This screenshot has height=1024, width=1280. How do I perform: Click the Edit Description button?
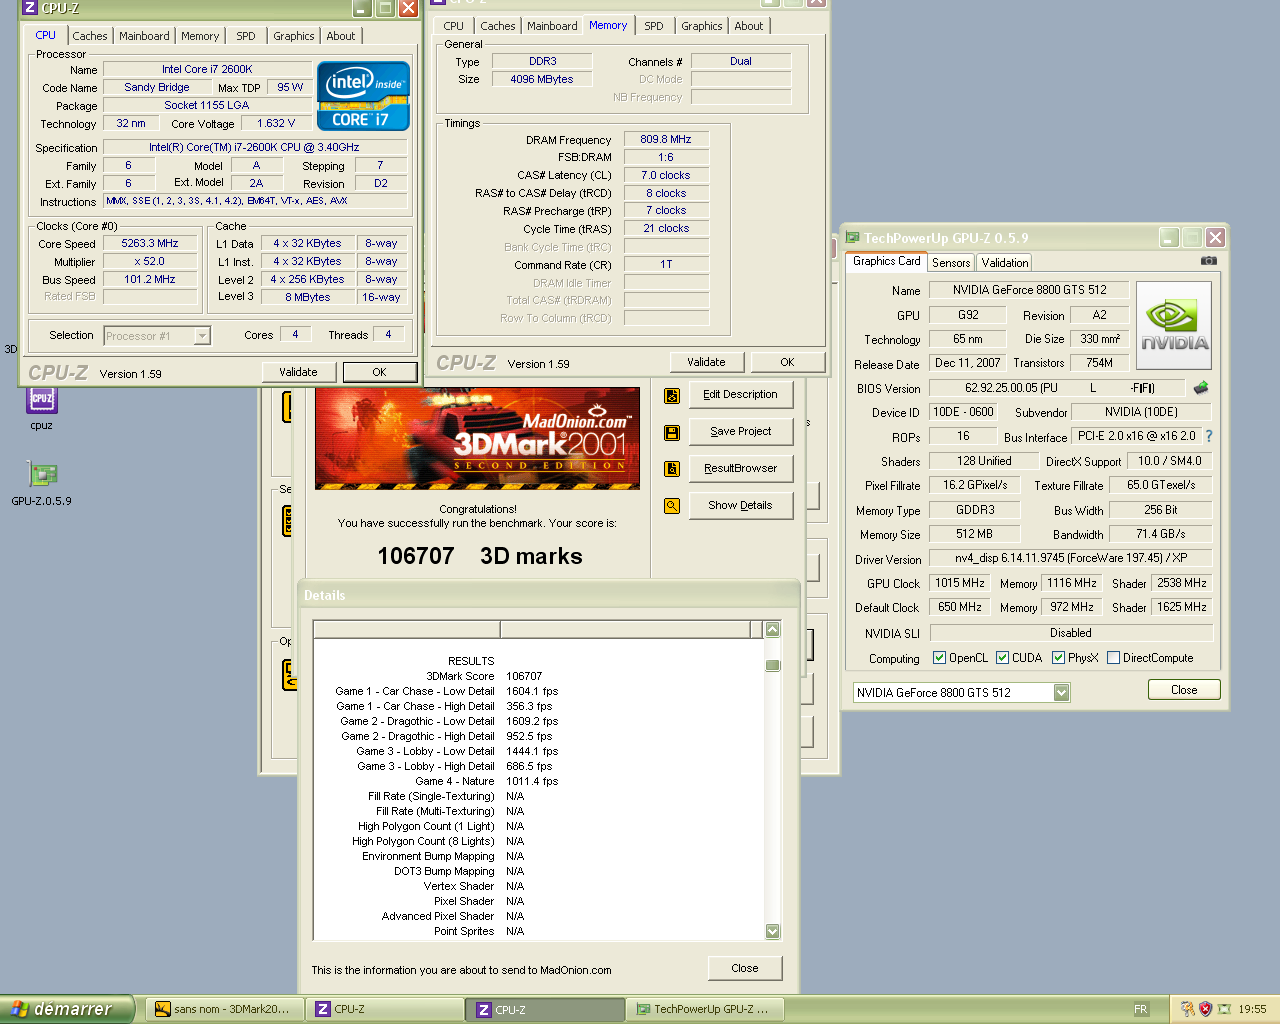740,394
